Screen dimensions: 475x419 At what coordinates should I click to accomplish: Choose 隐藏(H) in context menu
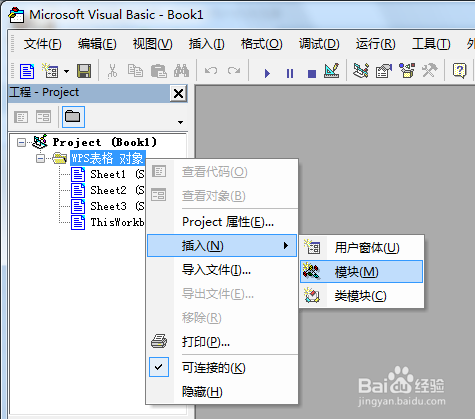pos(222,392)
